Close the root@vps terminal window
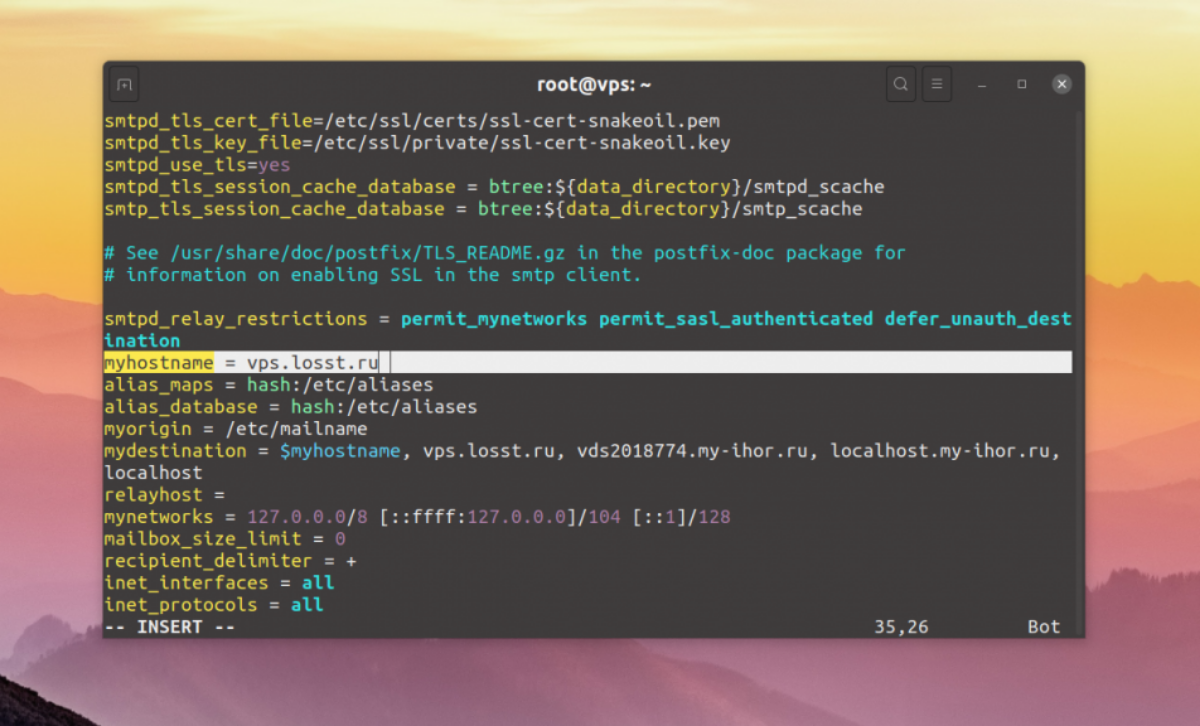1200x726 pixels. pyautogui.click(x=1062, y=84)
